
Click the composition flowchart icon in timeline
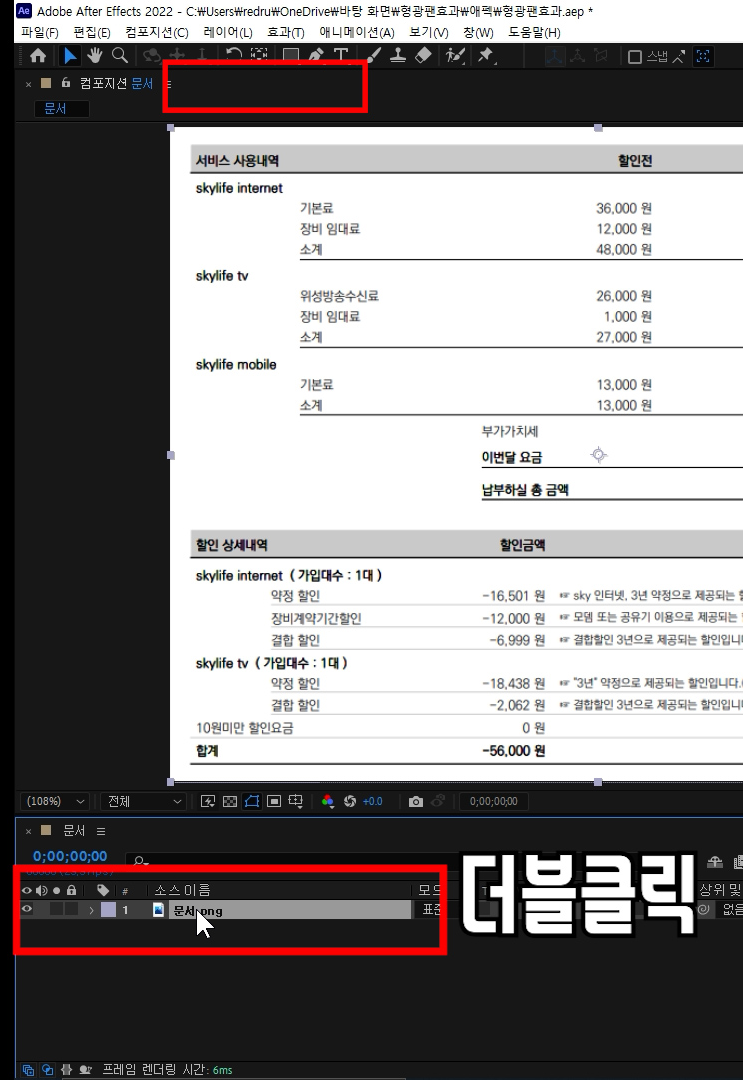(x=715, y=862)
